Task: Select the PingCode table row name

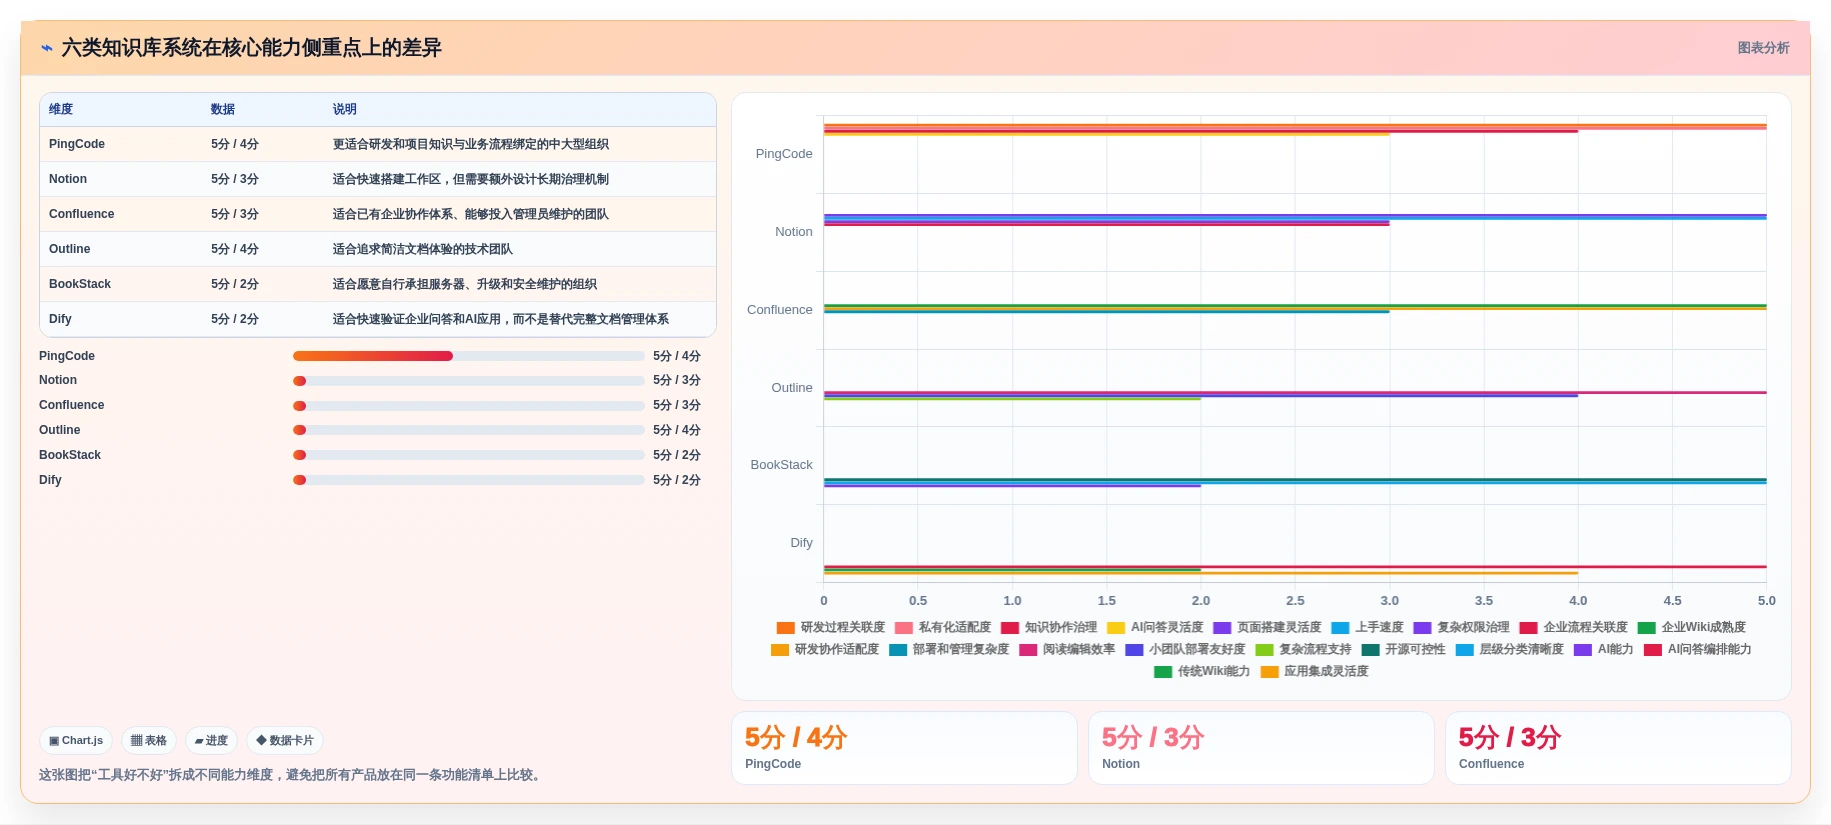Action: (x=77, y=144)
